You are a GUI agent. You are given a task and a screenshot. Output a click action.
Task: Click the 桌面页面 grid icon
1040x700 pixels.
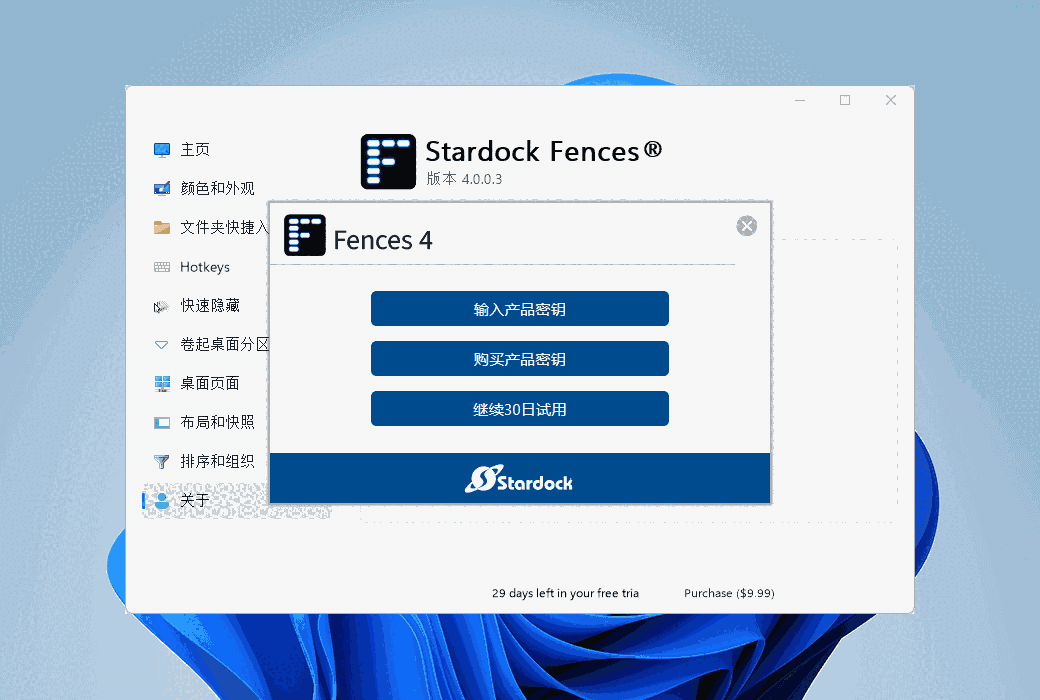coord(162,384)
